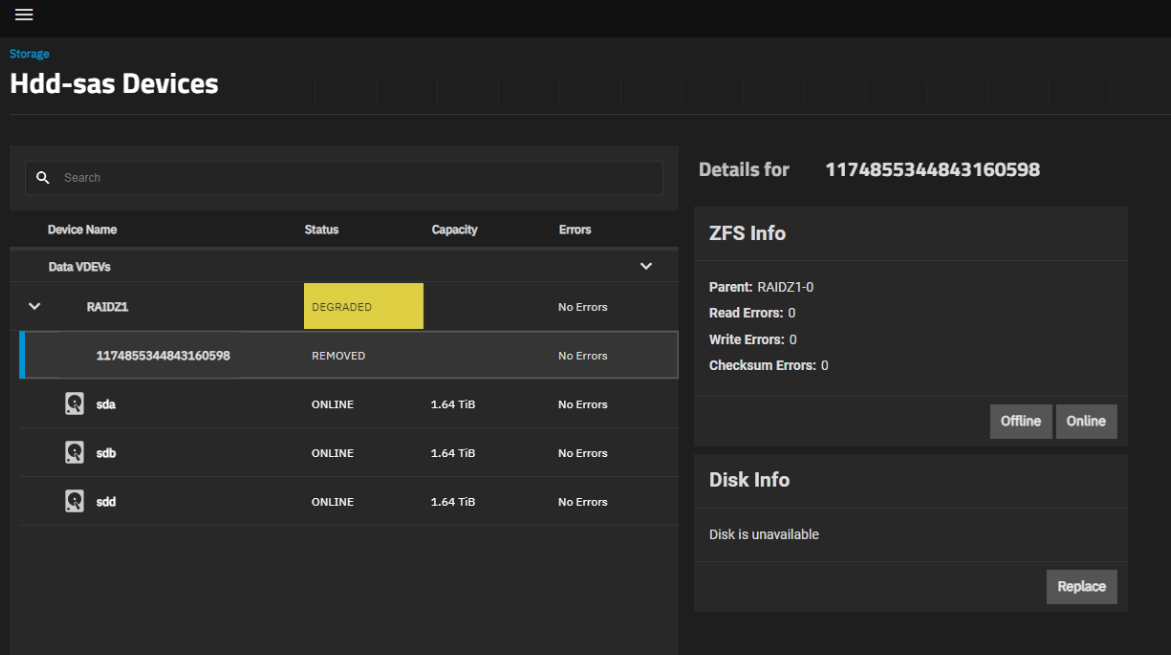This screenshot has width=1171, height=655.
Task: Go to the Storage breadcrumb link
Action: (29, 54)
